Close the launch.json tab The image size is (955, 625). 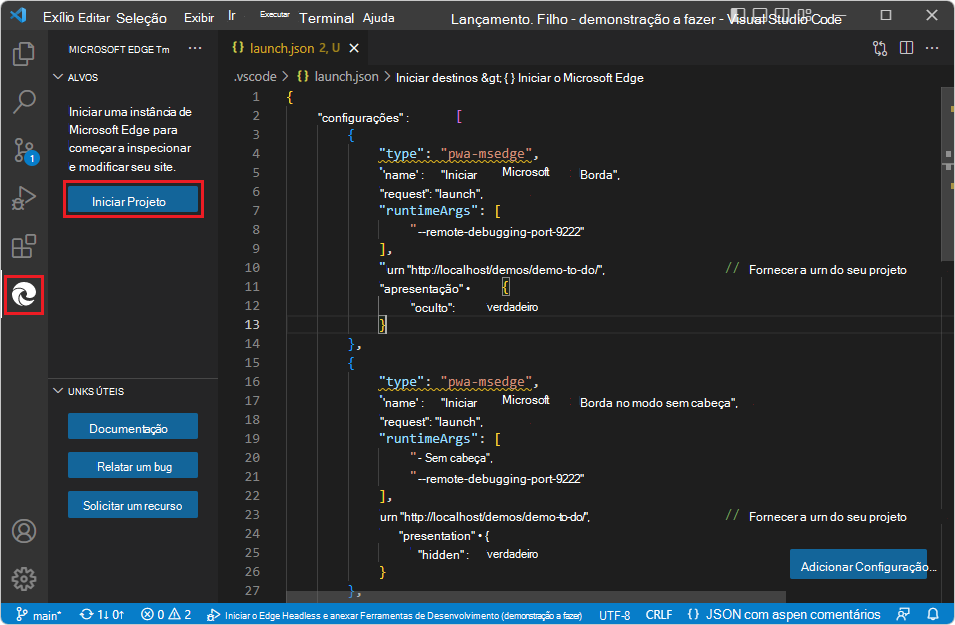(x=354, y=48)
